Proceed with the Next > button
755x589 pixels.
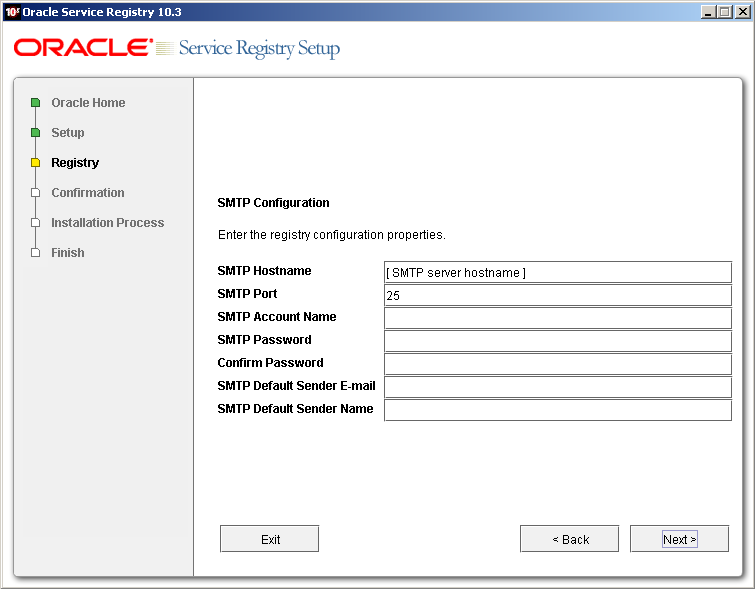click(x=679, y=539)
